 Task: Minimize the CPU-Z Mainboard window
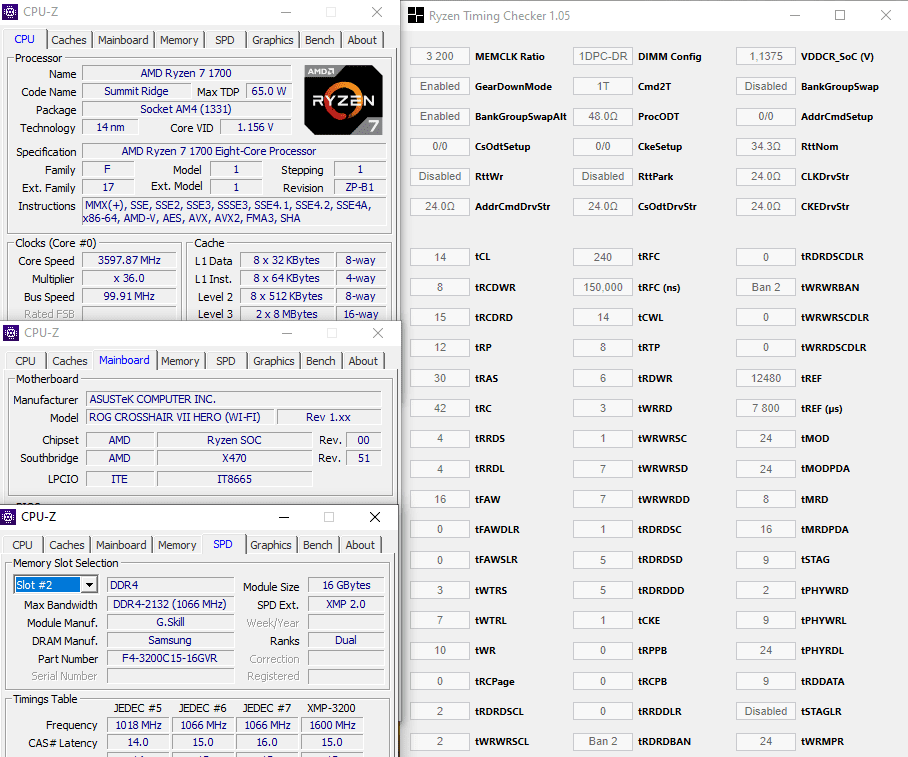tap(287, 333)
